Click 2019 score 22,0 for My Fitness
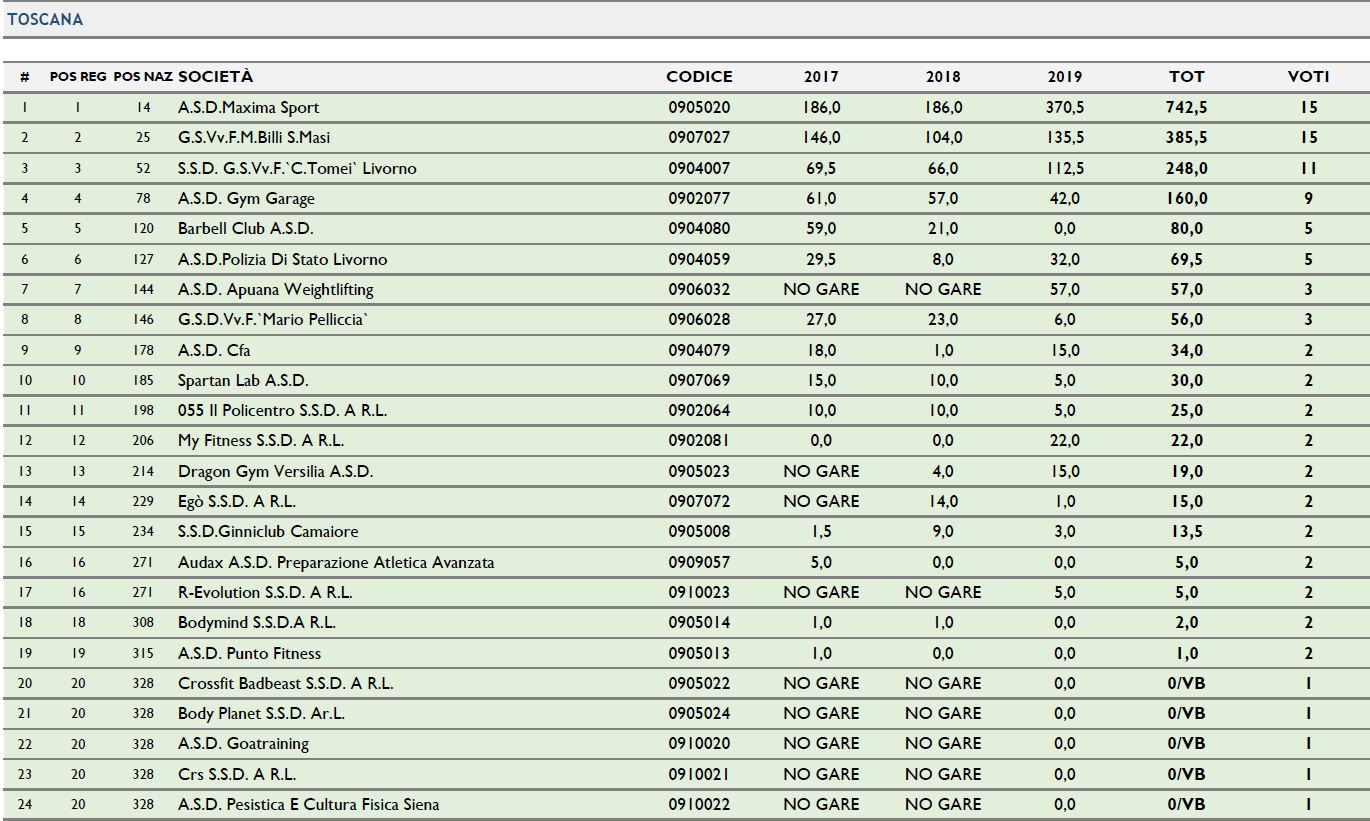Image resolution: width=1370 pixels, height=821 pixels. (x=1064, y=440)
